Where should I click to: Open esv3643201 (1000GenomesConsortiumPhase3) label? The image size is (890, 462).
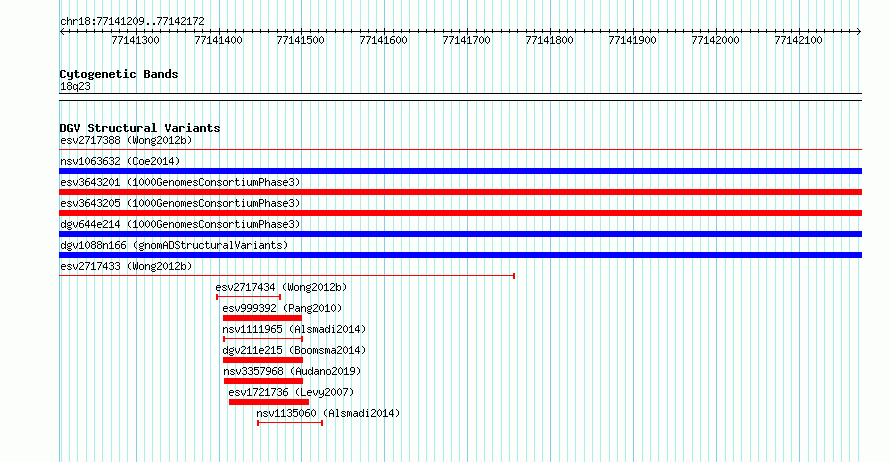click(180, 182)
